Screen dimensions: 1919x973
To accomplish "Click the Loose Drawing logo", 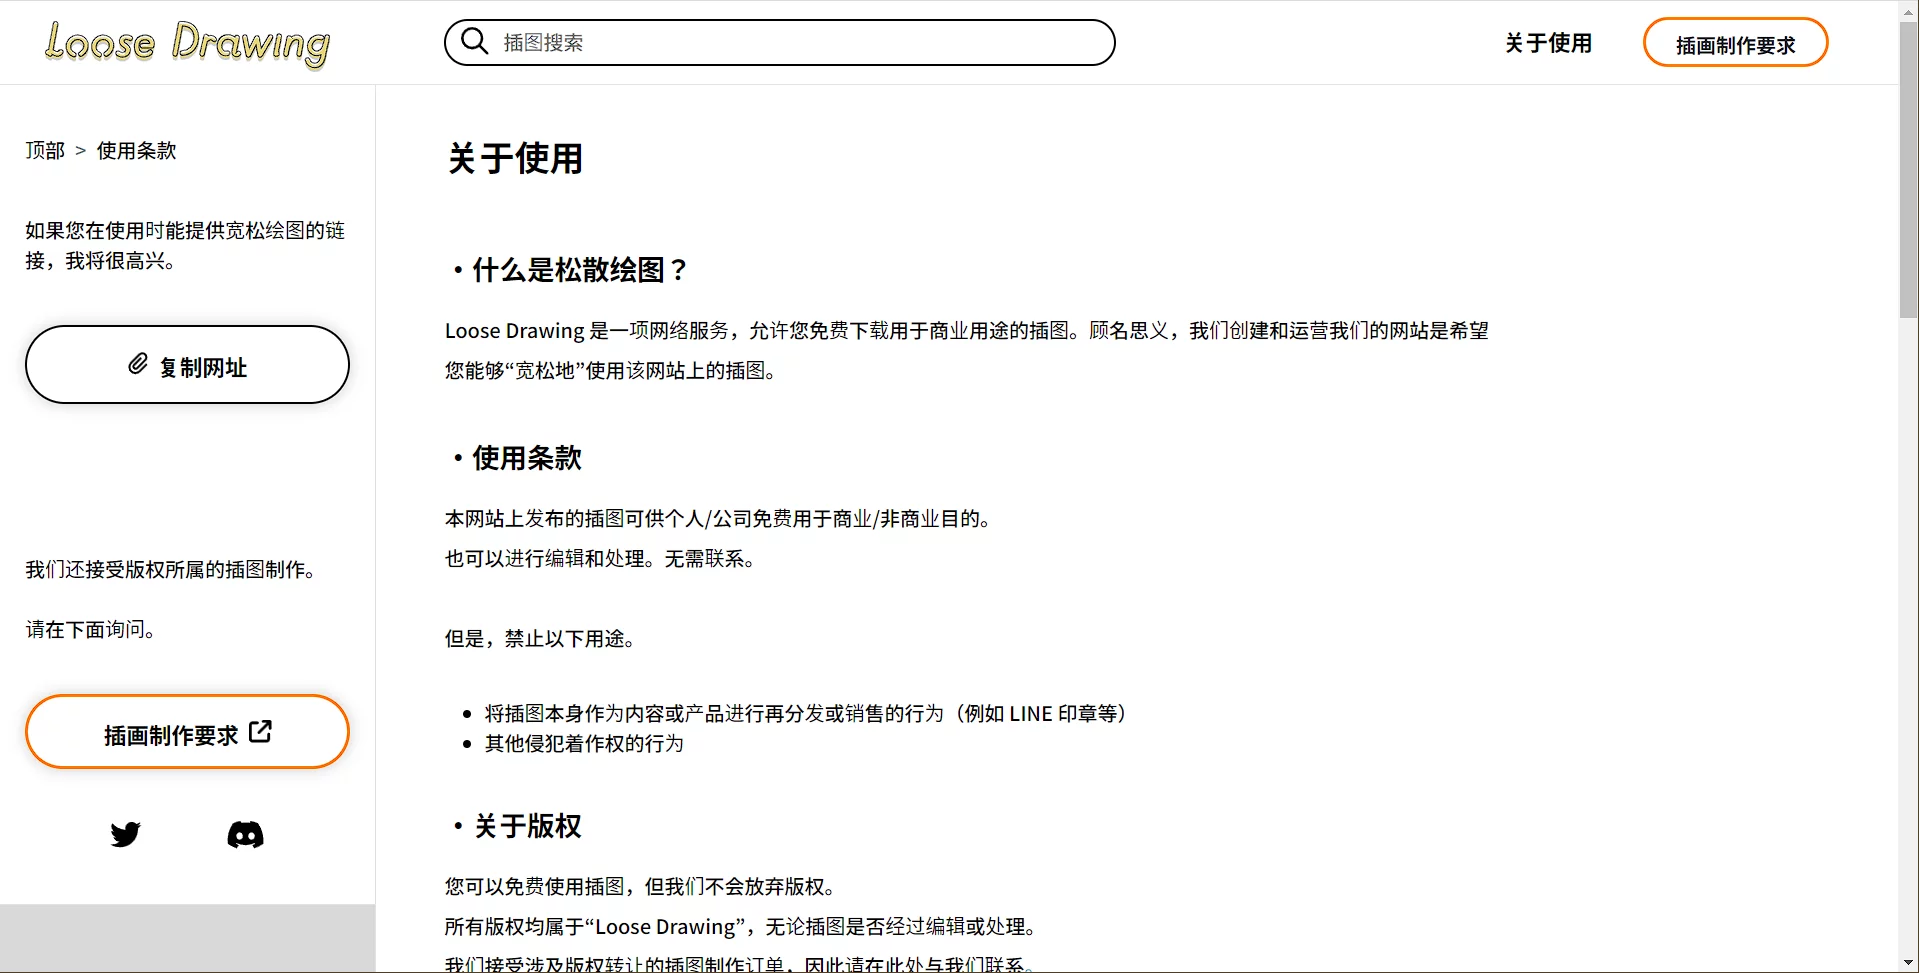I will [187, 44].
